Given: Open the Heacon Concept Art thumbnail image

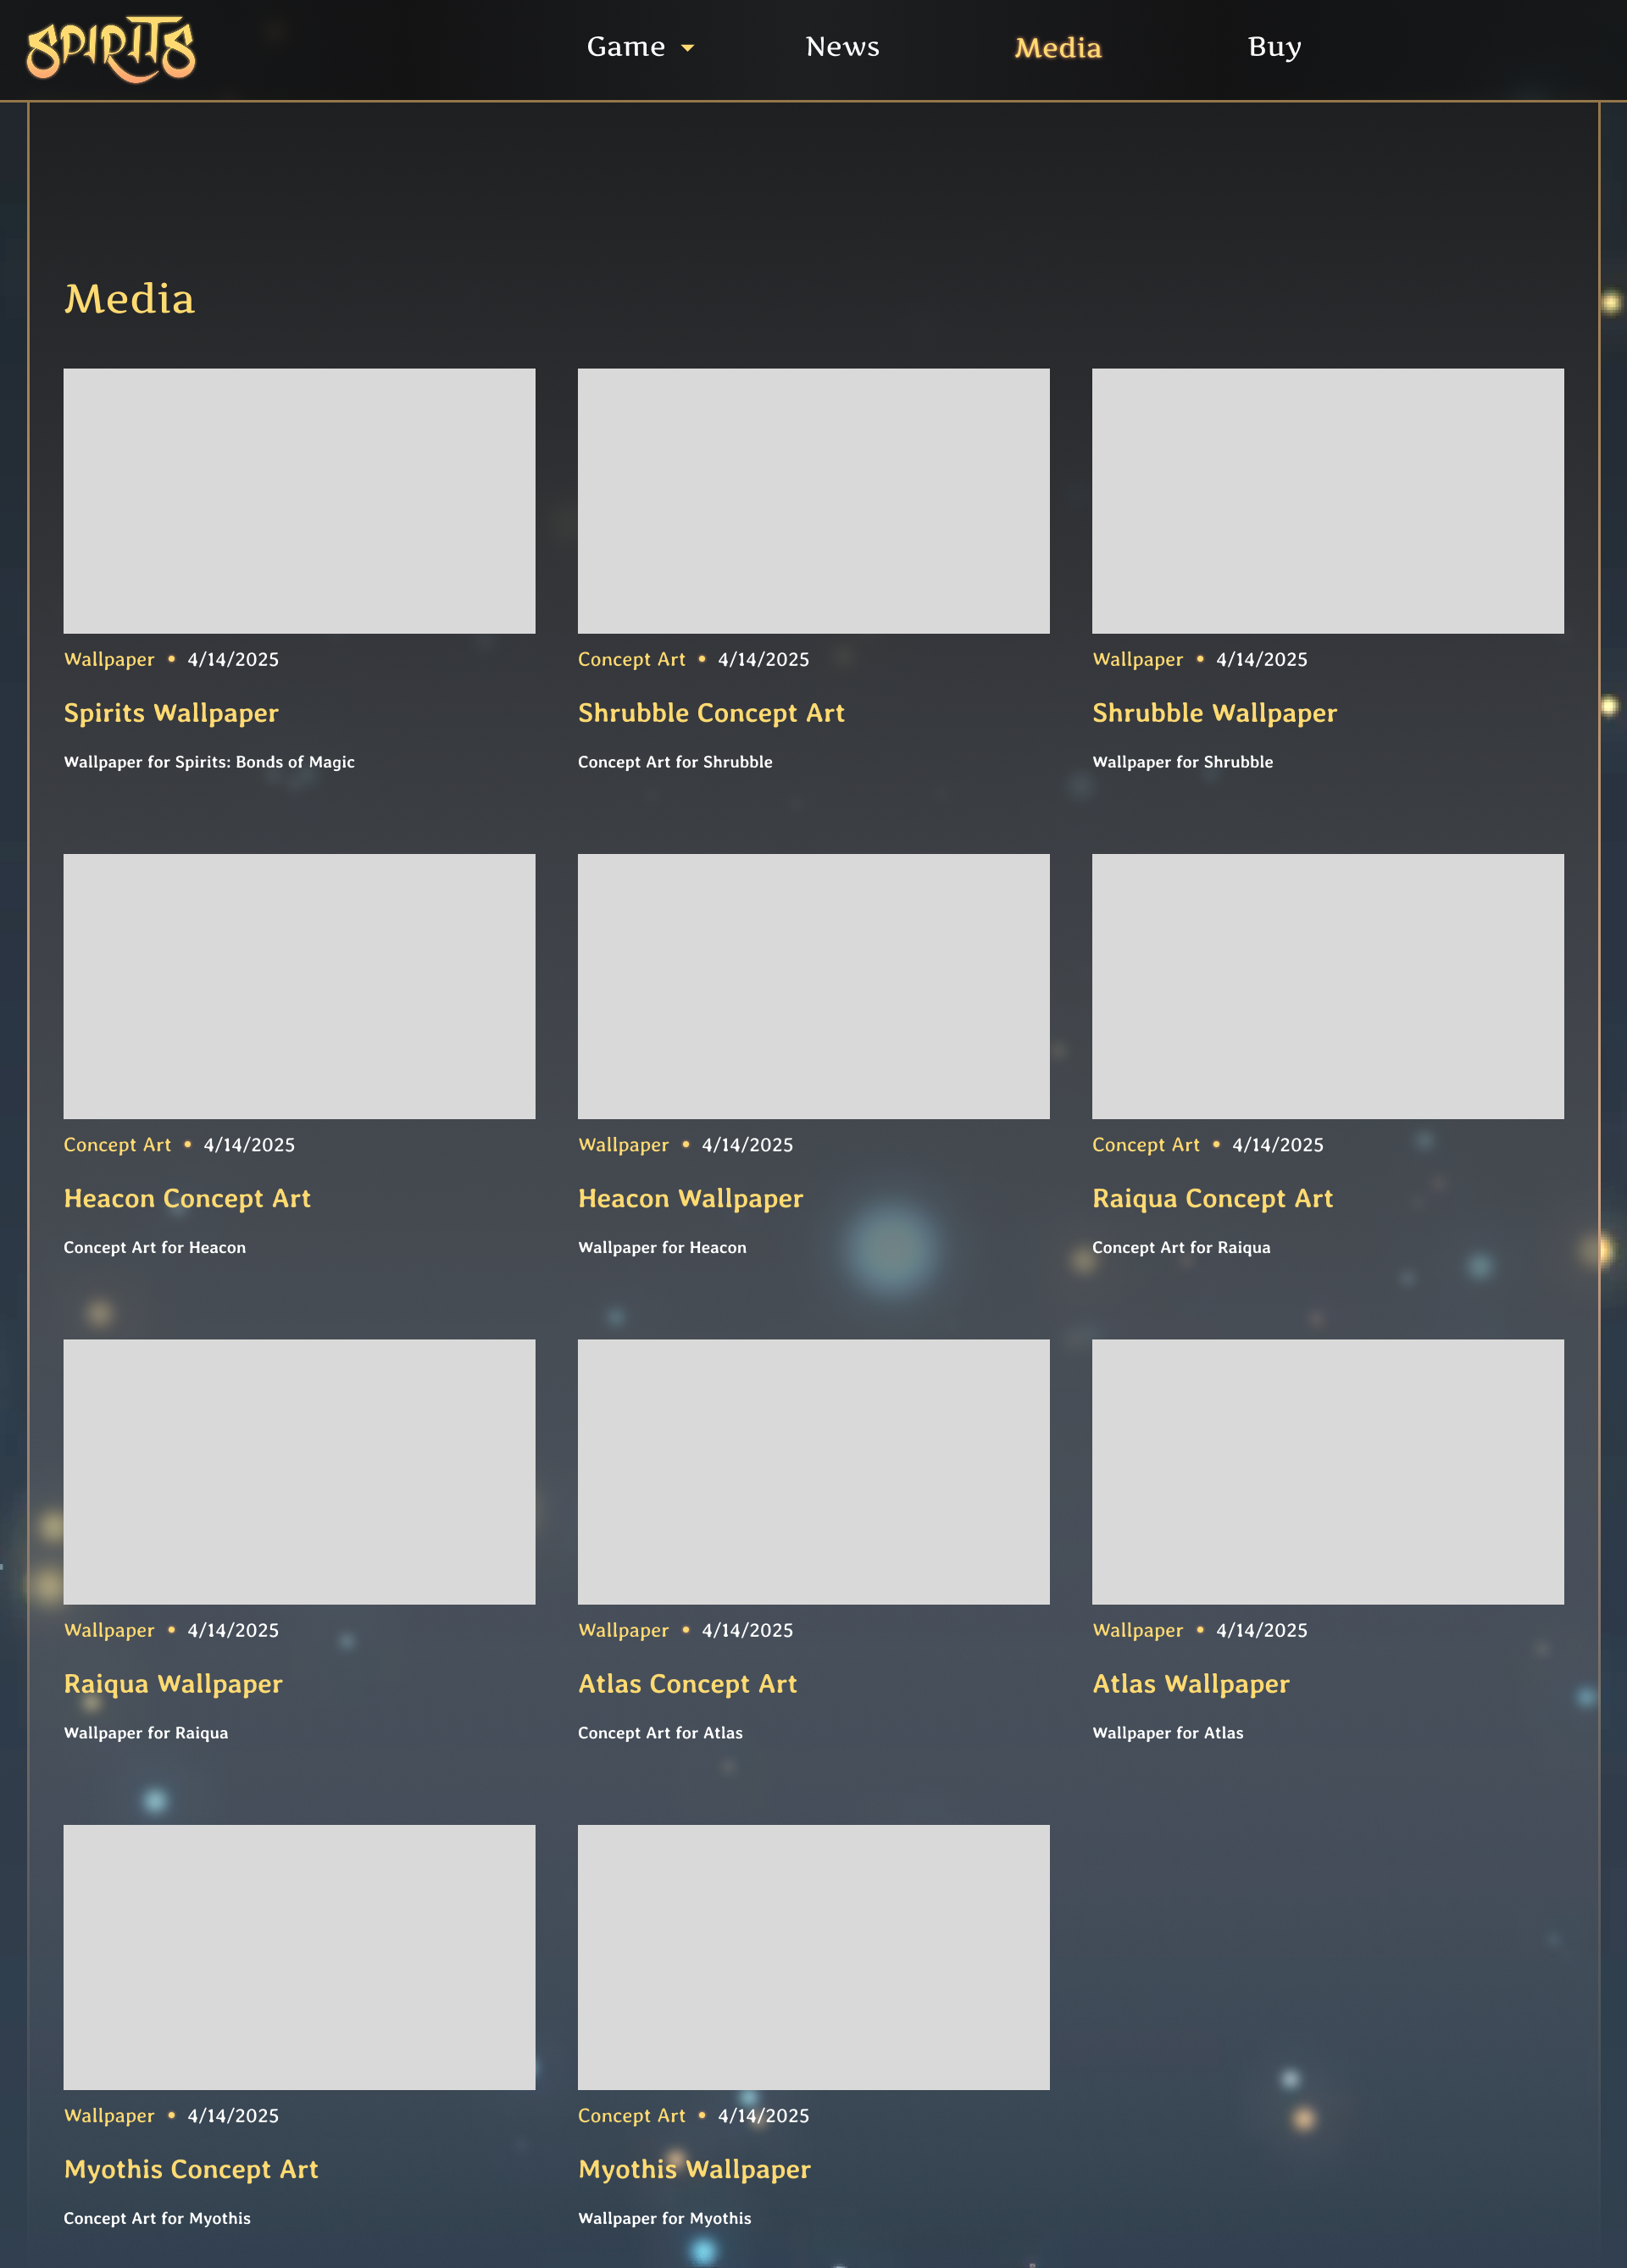Looking at the screenshot, I should click(299, 986).
